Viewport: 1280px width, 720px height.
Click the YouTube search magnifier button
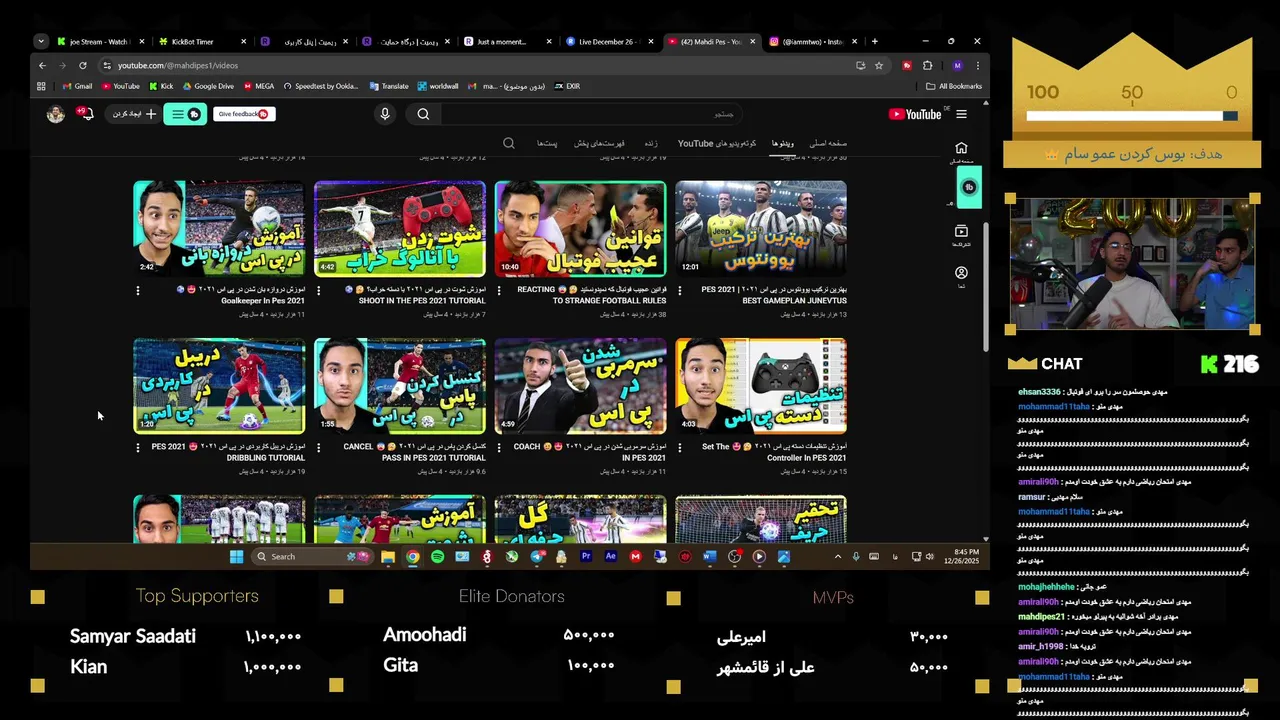point(423,114)
